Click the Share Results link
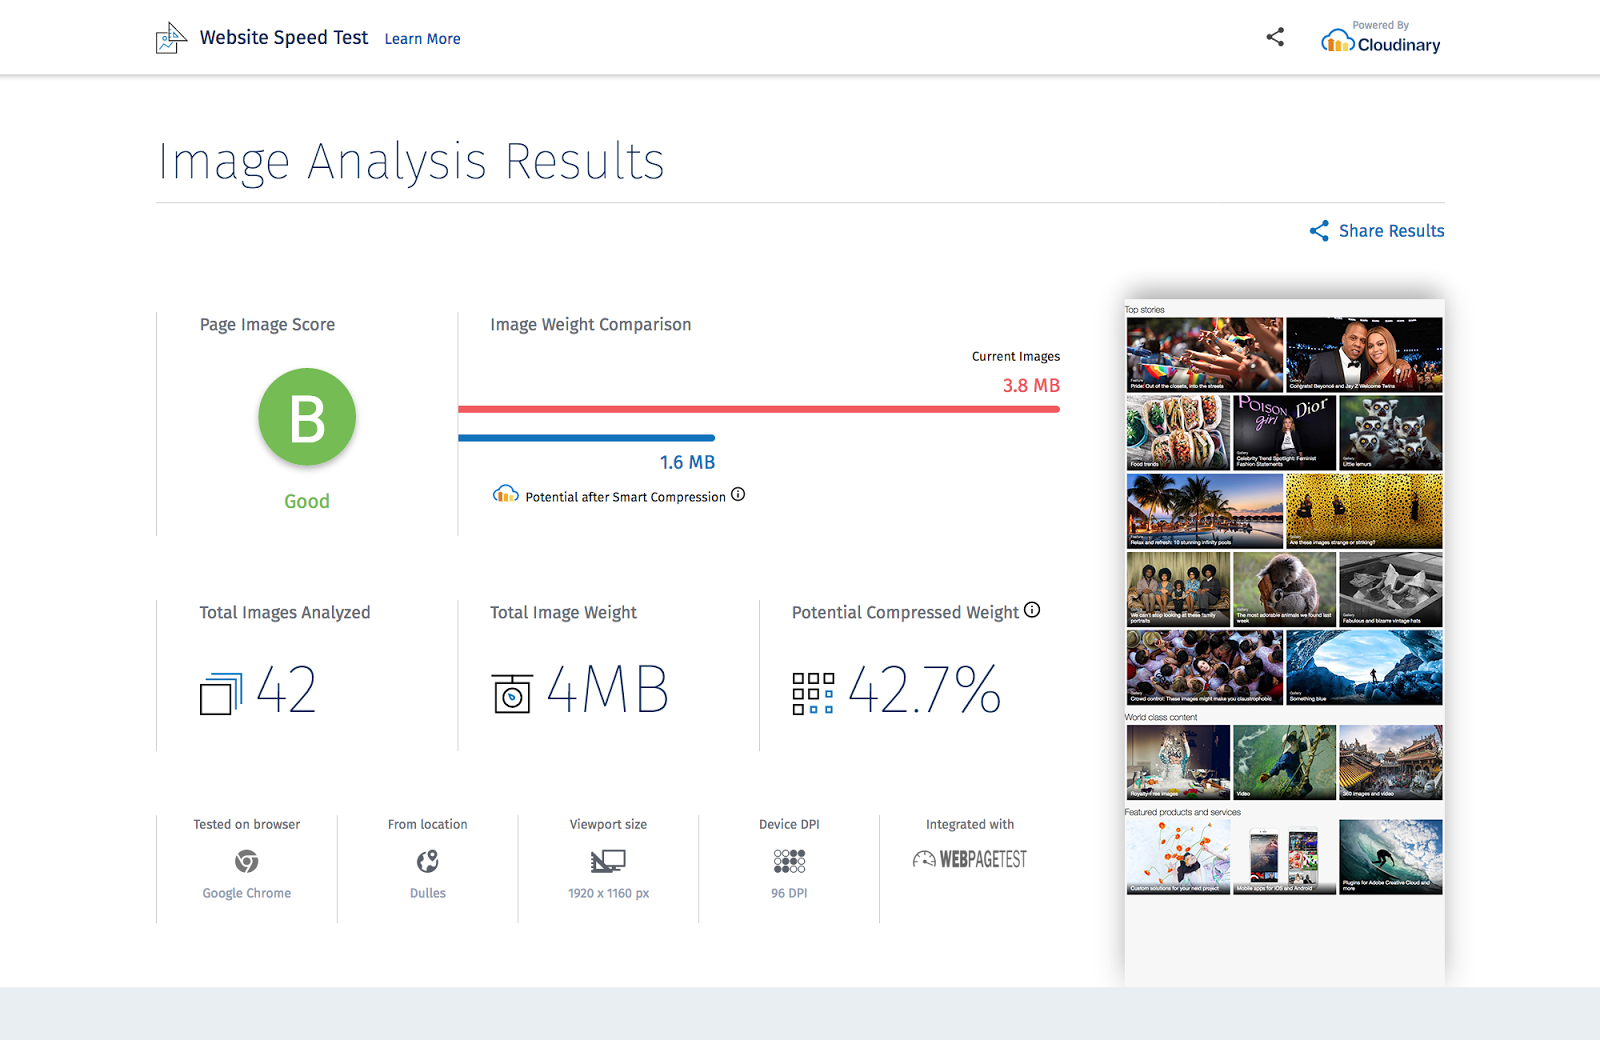 click(1390, 231)
